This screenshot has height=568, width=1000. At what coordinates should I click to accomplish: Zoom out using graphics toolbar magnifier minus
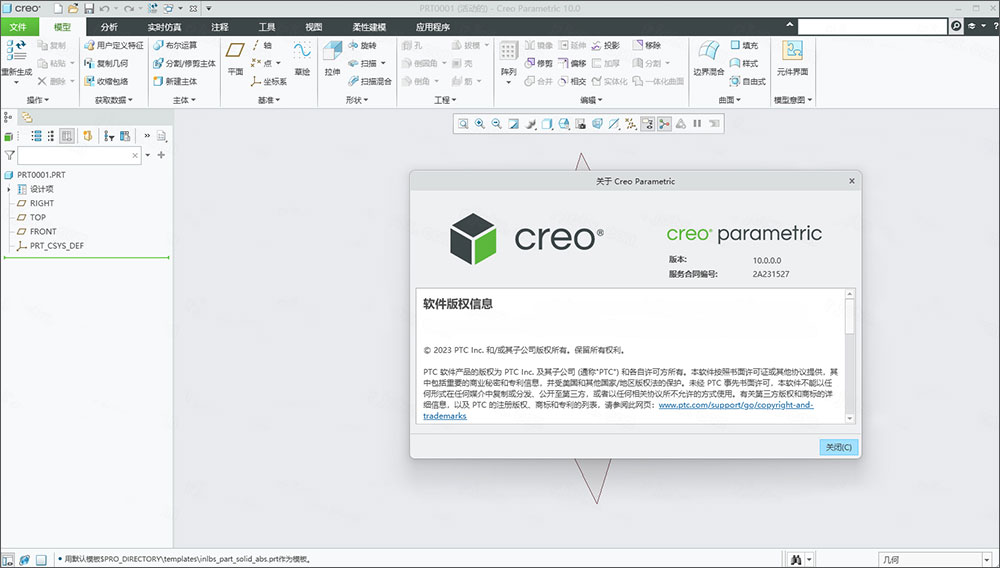point(497,124)
